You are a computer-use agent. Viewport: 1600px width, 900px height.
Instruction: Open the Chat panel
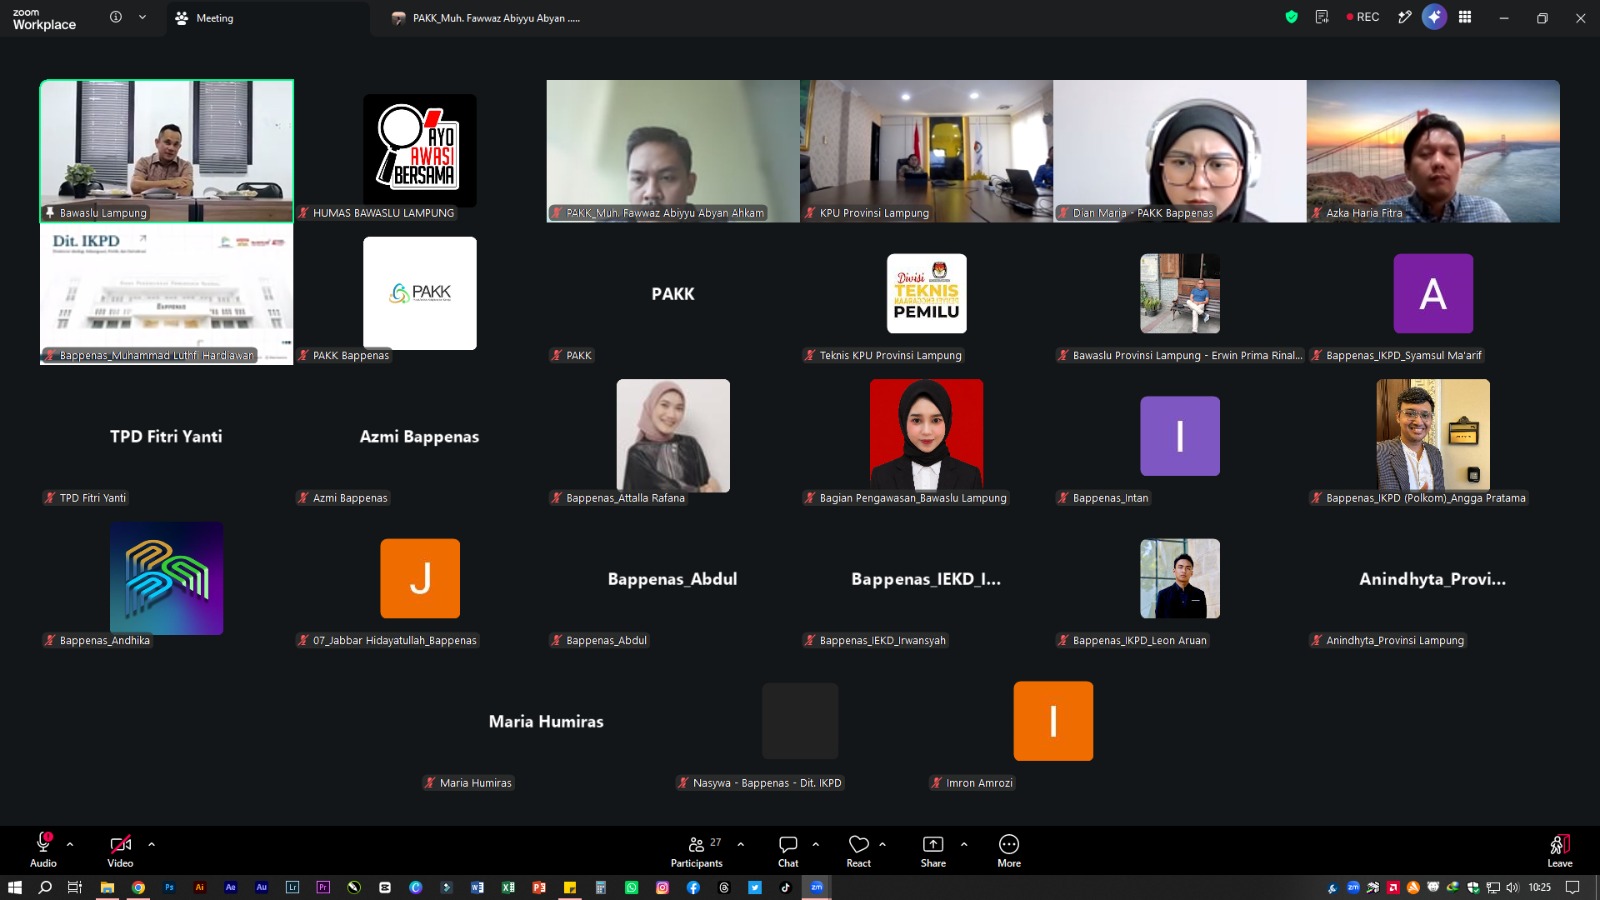(x=788, y=851)
